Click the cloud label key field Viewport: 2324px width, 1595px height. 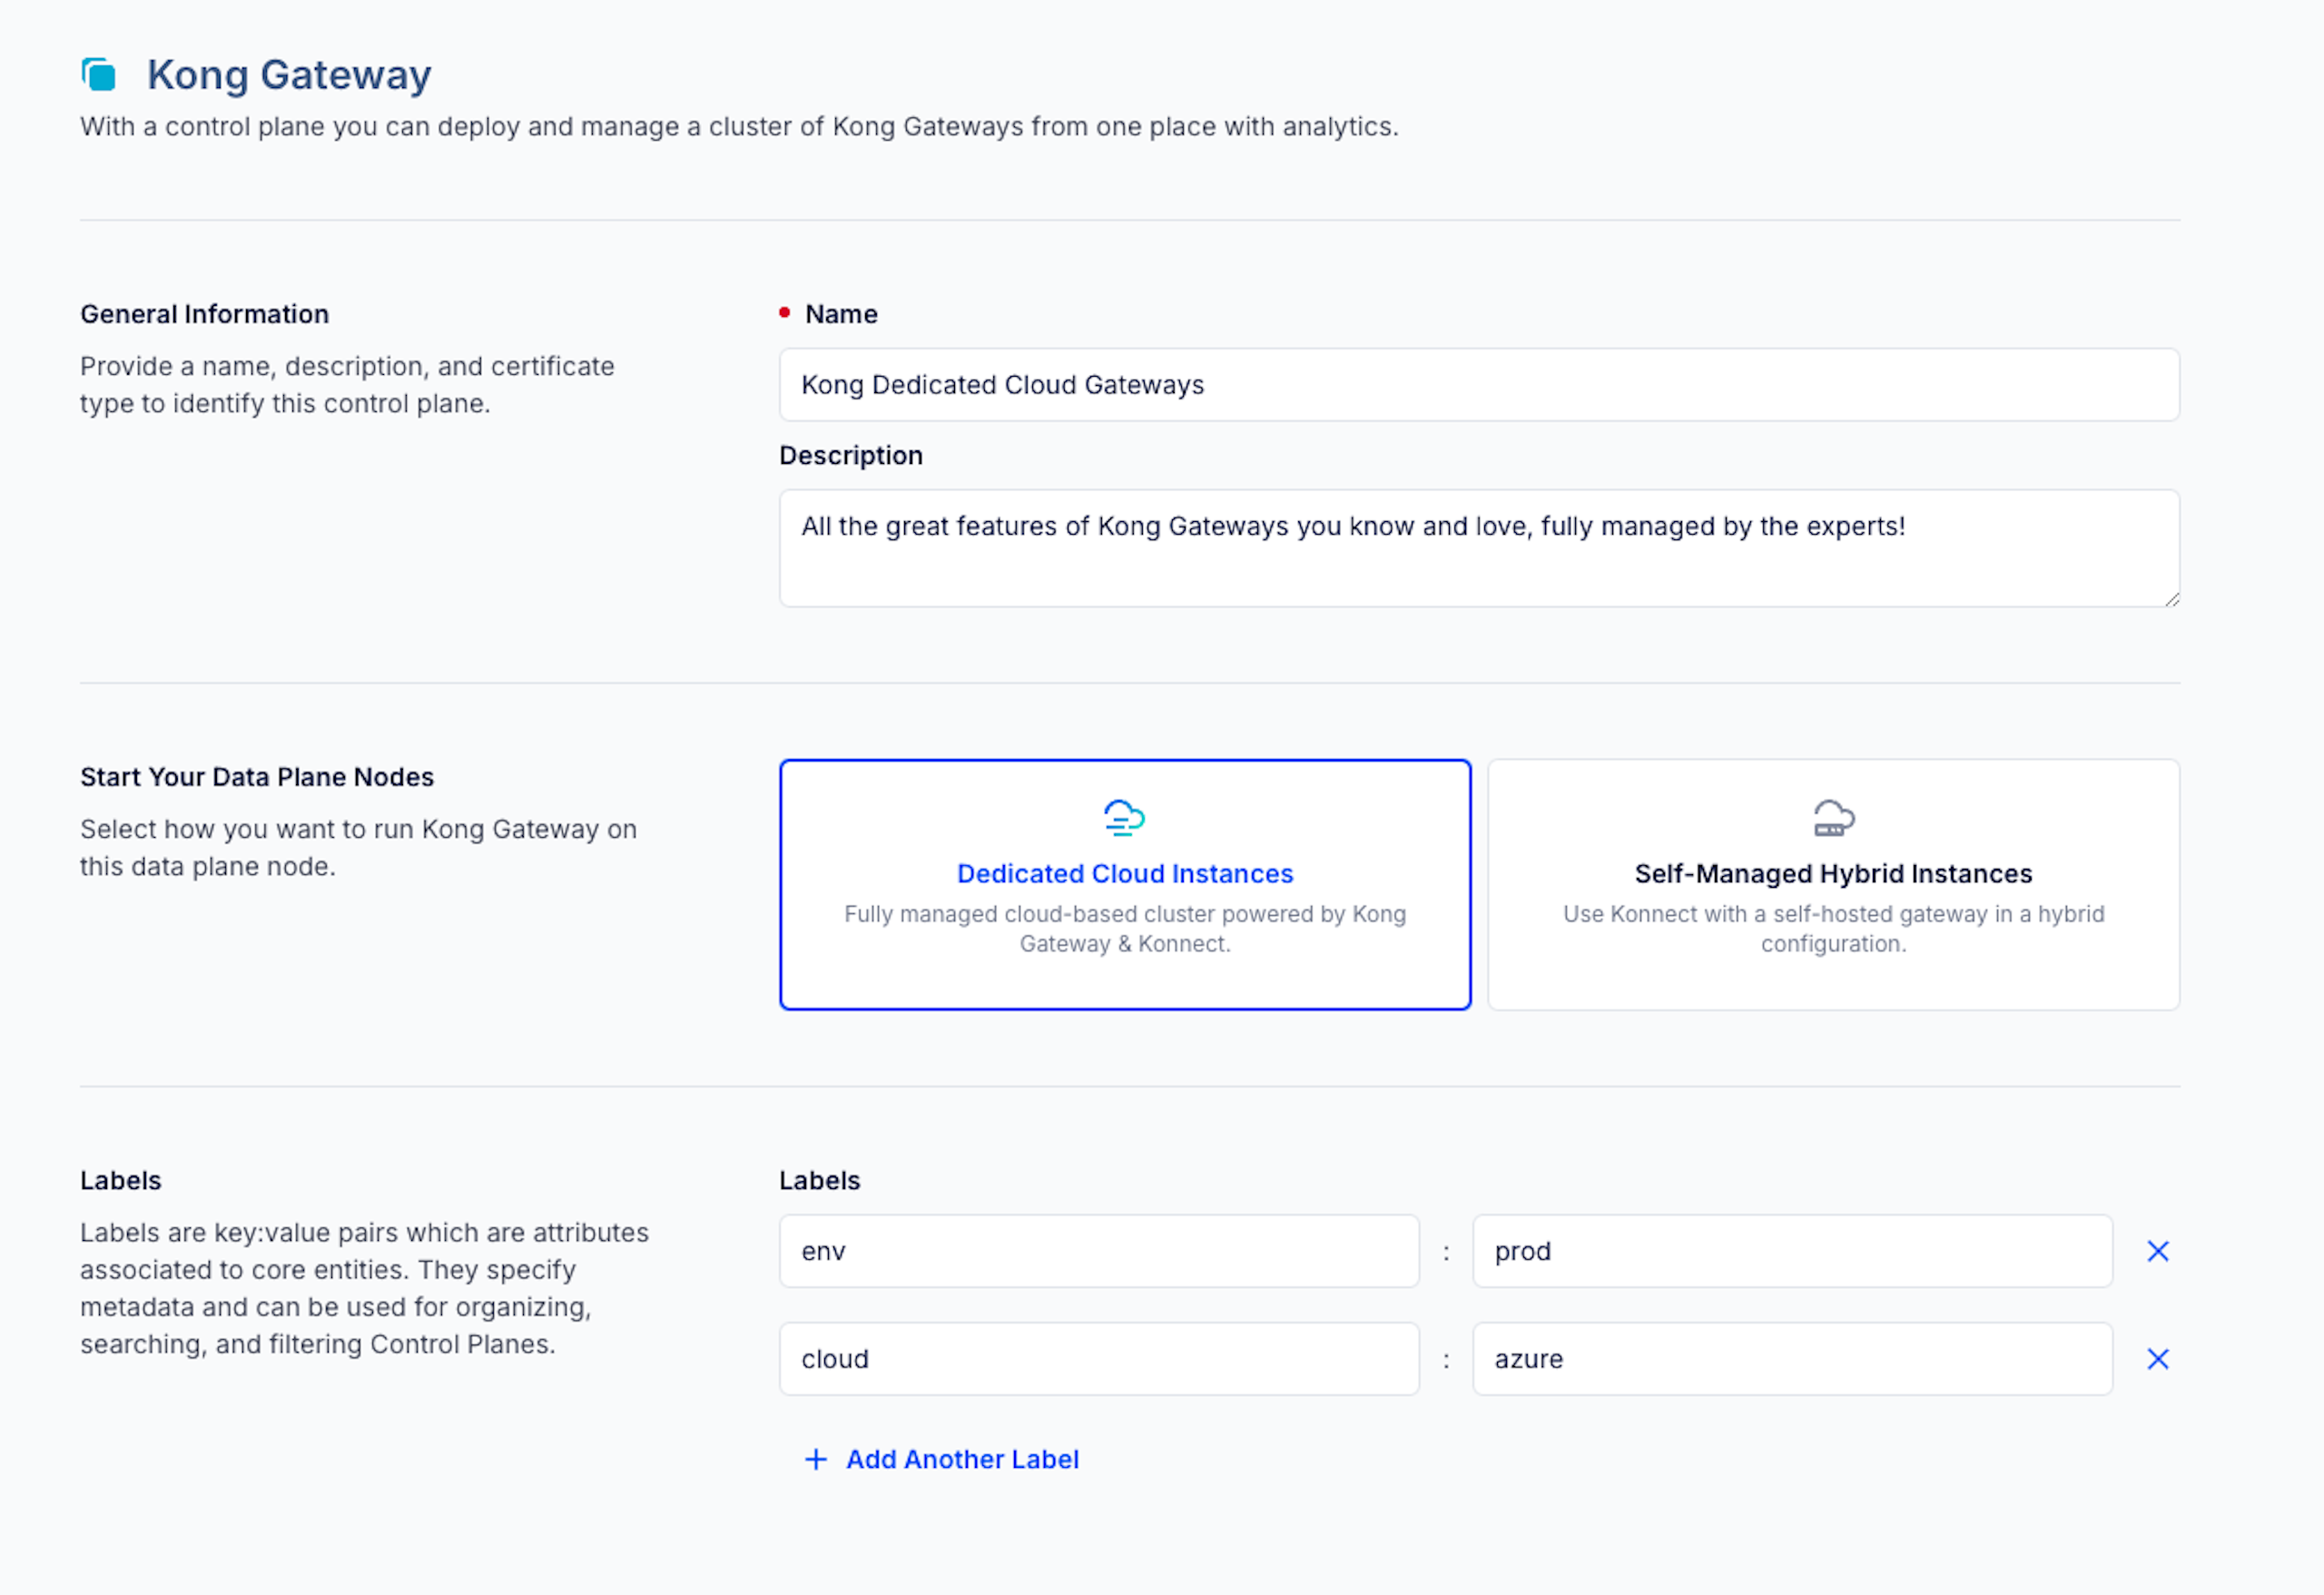point(1098,1359)
